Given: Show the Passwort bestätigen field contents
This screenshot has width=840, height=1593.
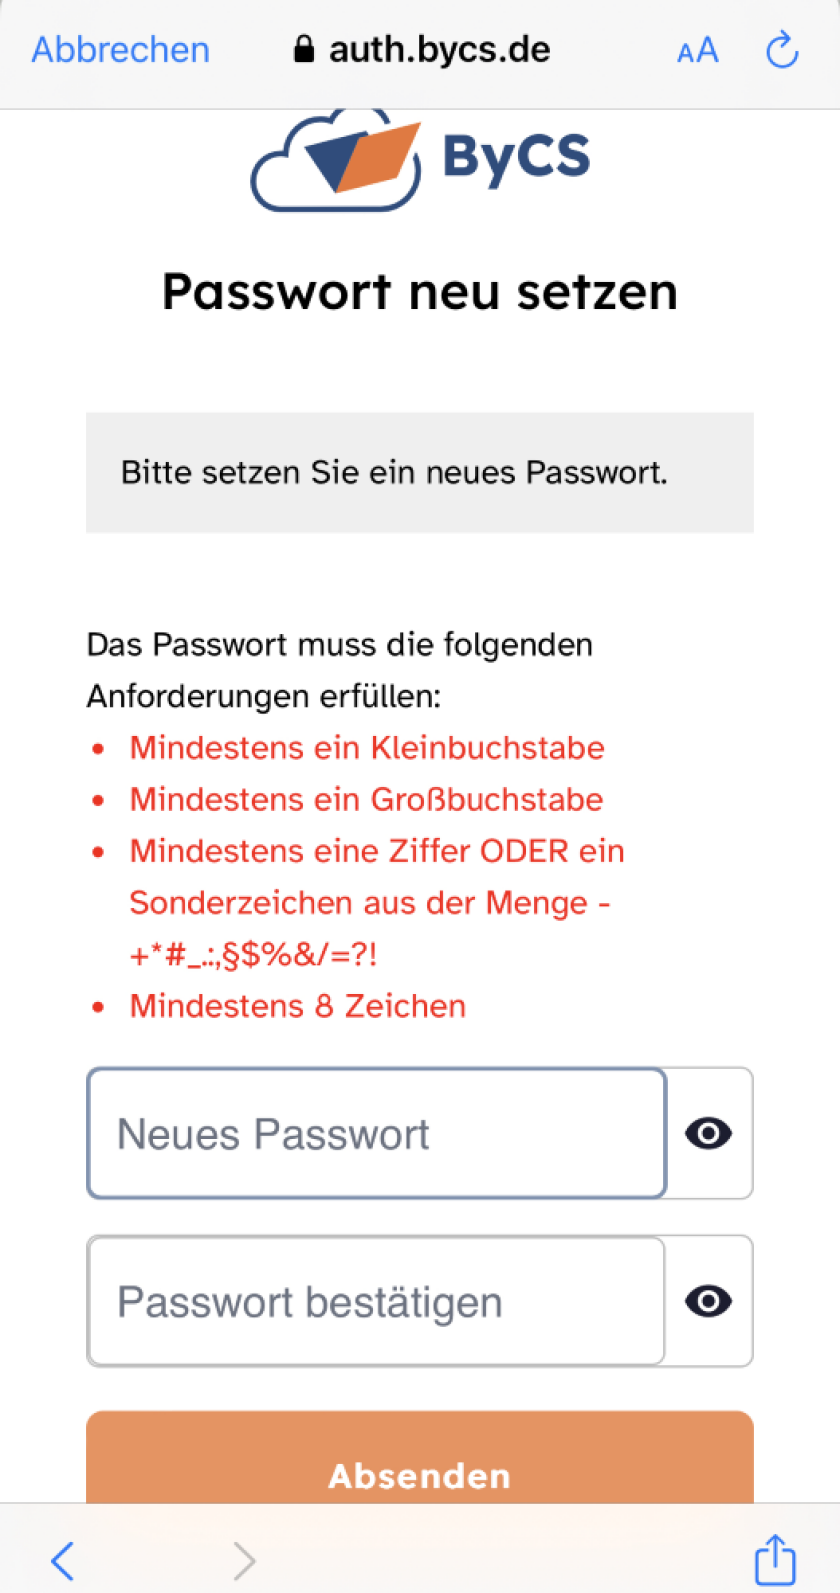Looking at the screenshot, I should point(708,1301).
